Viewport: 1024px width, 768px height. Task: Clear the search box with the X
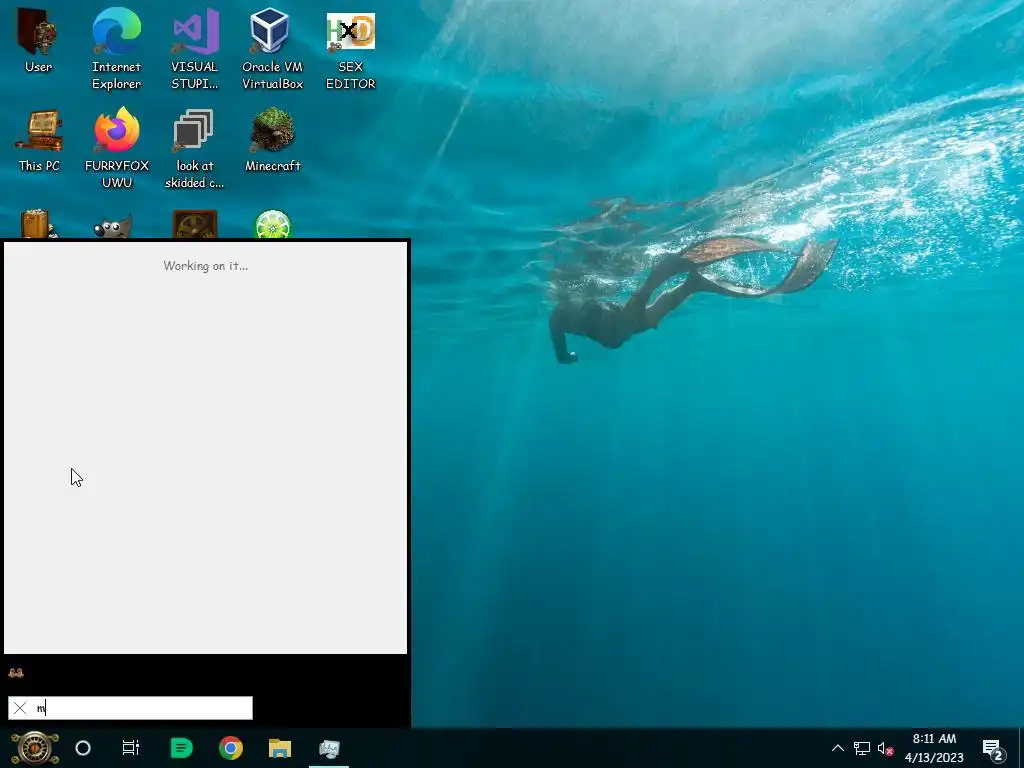pyautogui.click(x=20, y=708)
